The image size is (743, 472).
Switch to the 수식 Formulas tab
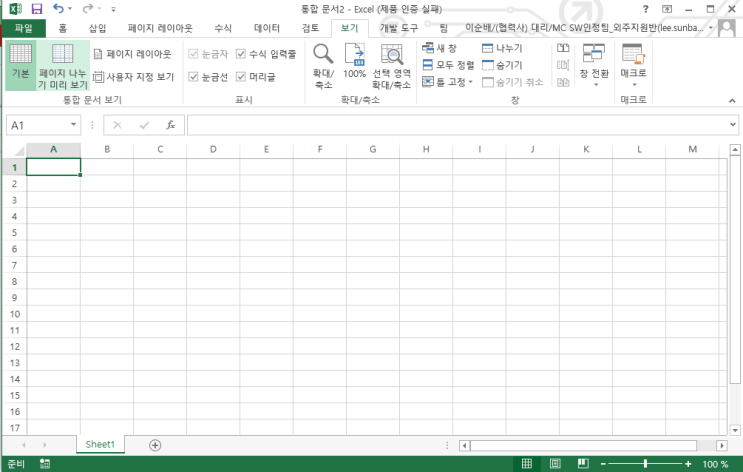coord(223,28)
